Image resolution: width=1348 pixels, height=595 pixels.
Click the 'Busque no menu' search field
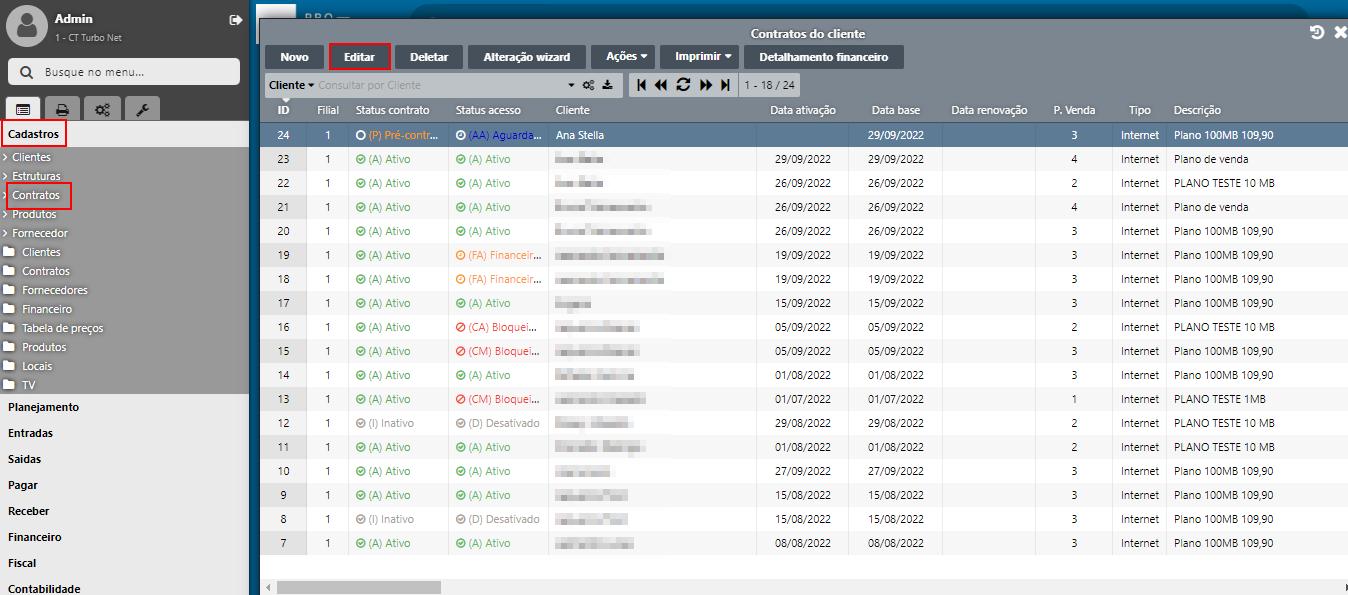(124, 72)
